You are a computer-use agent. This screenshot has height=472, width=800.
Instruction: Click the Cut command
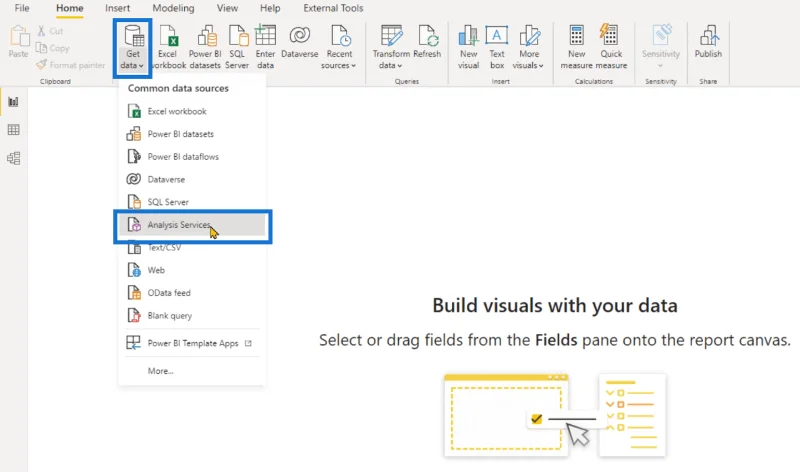[x=50, y=31]
